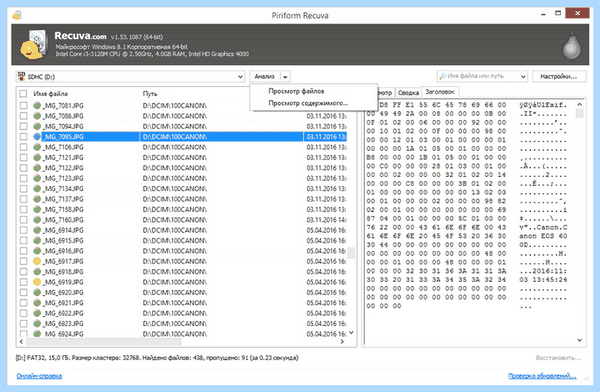The height and width of the screenshot is (392, 600).
Task: Click the file list scroll-right arrow
Action: click(342, 341)
